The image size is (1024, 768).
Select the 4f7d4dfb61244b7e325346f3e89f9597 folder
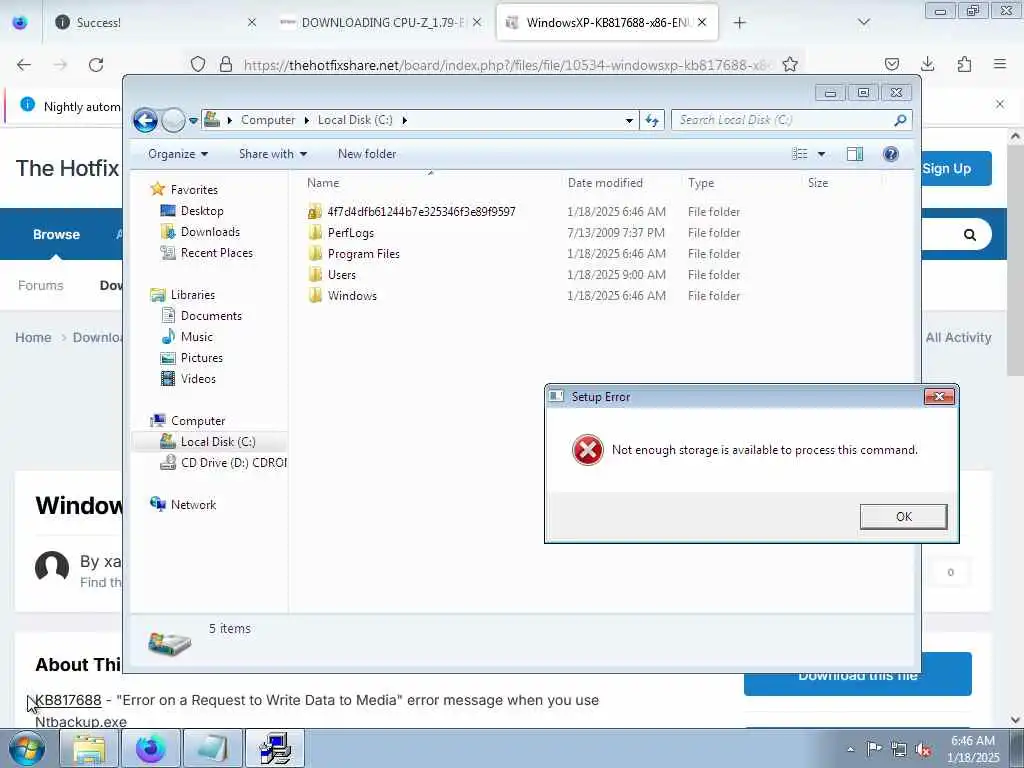pos(421,212)
